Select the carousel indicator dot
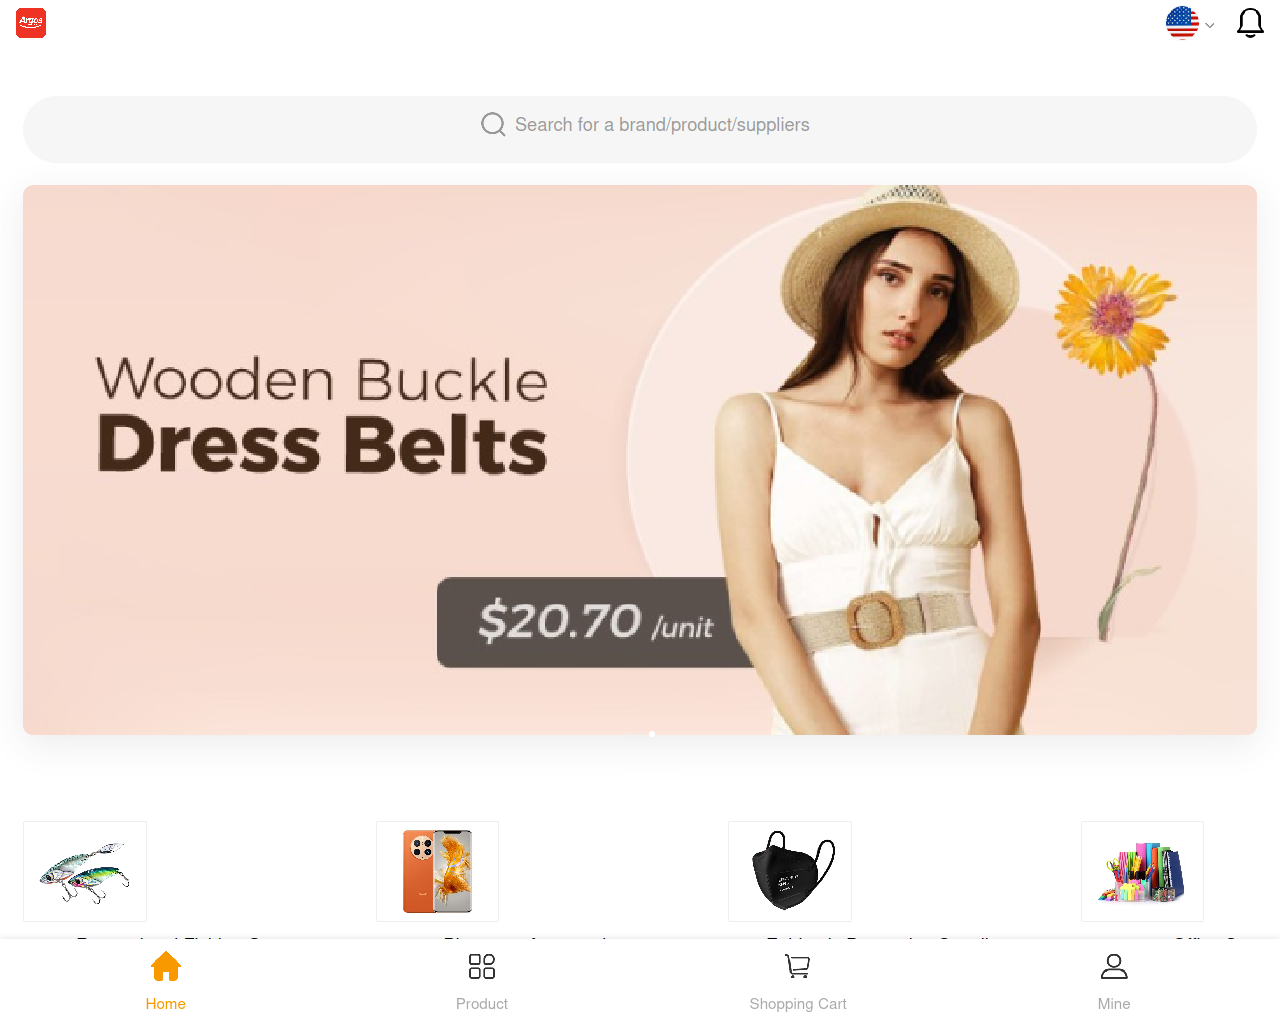This screenshot has height=1024, width=1280. [652, 734]
